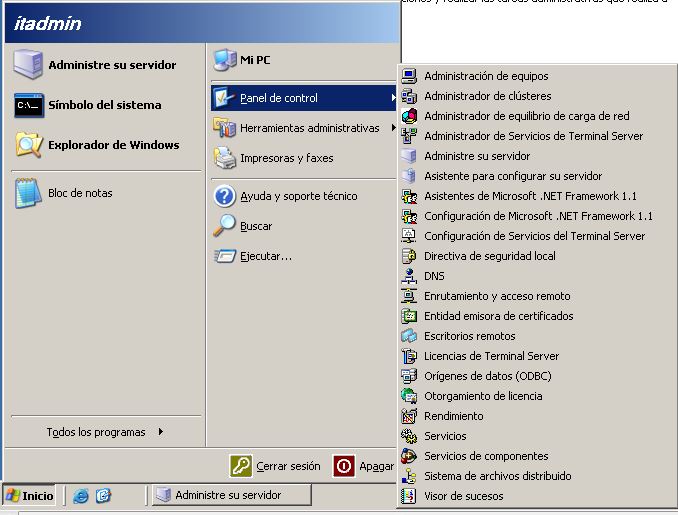Viewport: 678px width, 515px height.
Task: Click Todos los programas label
Action: 96,432
